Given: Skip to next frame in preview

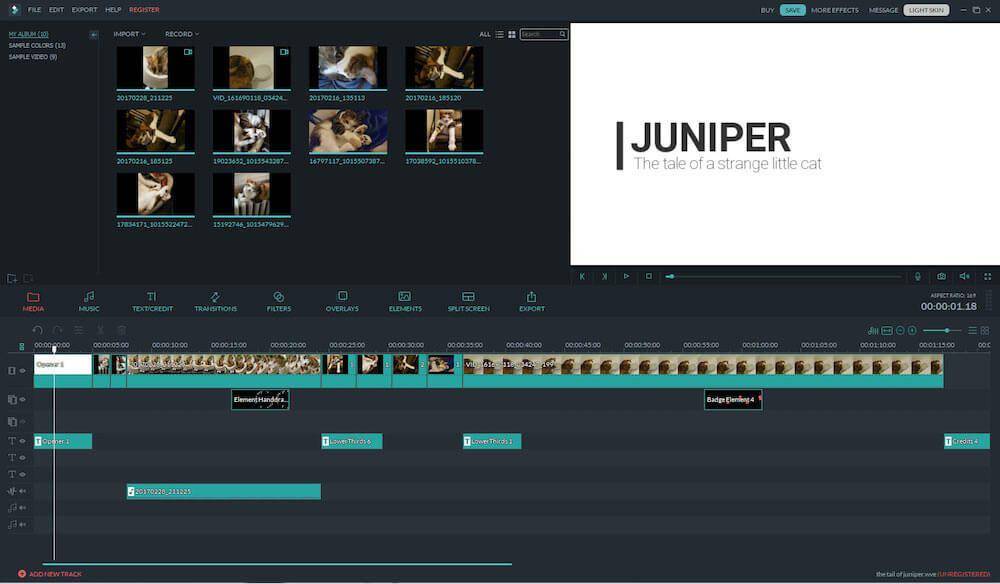Looking at the screenshot, I should 604,277.
